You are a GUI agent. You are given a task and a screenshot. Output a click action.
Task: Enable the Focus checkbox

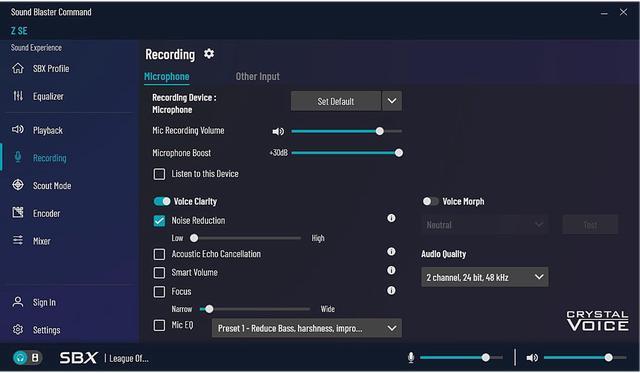[159, 292]
